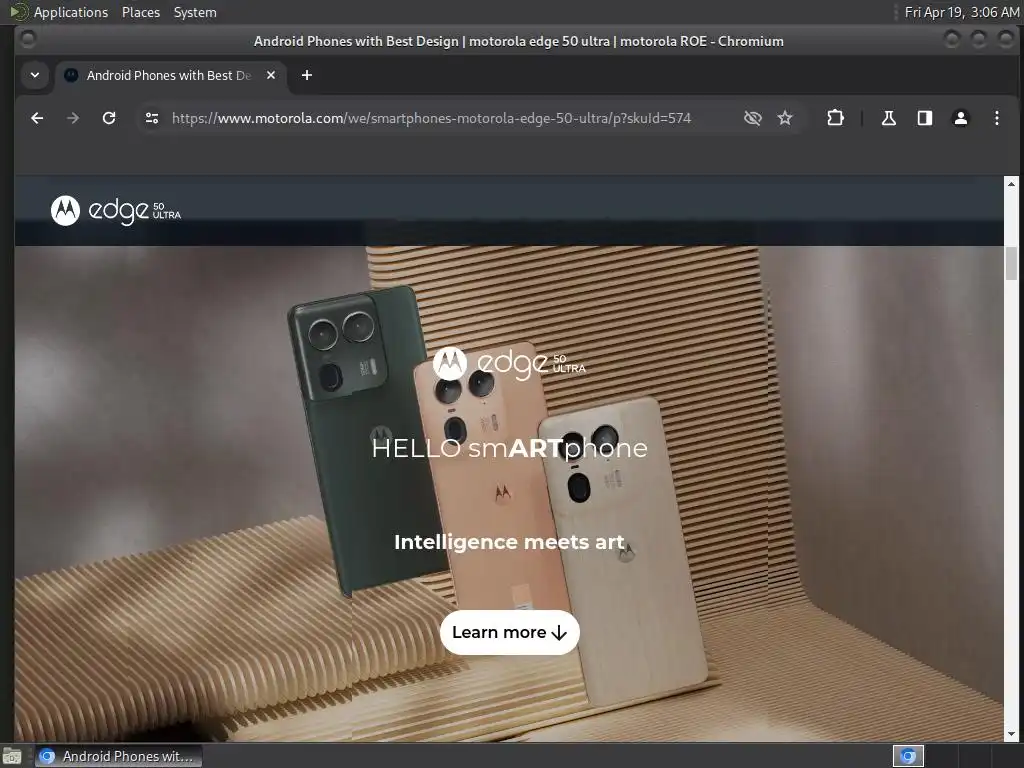Click the Applications menu logo icon
1024x768 pixels.
18,12
